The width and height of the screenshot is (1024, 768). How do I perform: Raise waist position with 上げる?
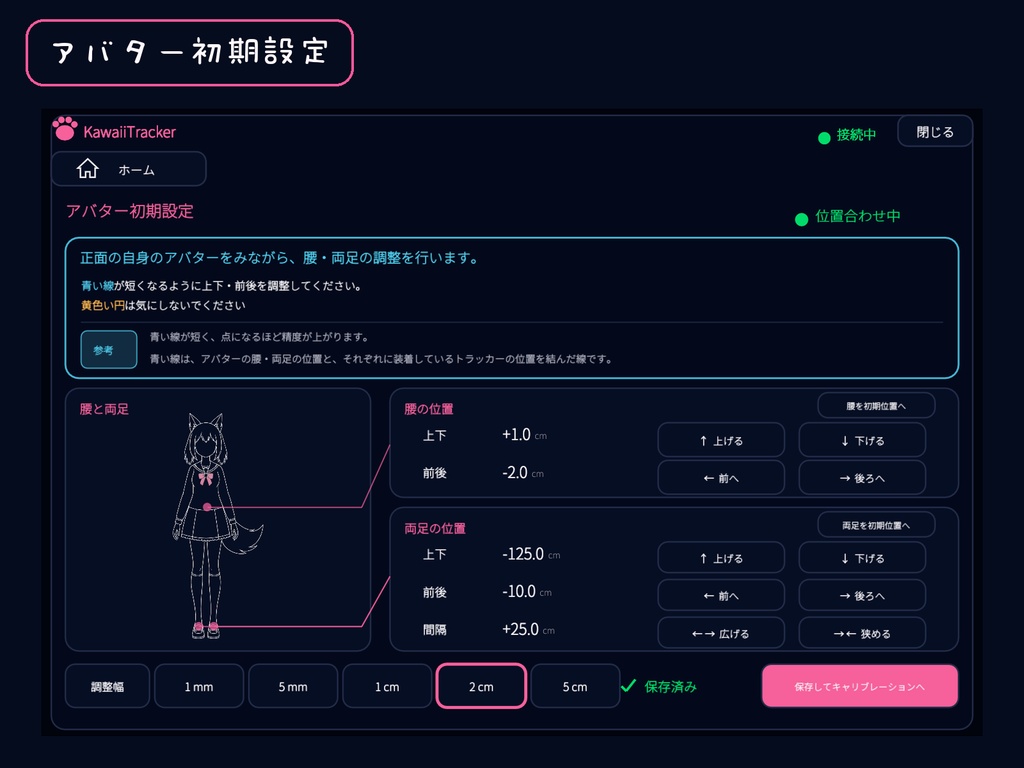(x=721, y=440)
